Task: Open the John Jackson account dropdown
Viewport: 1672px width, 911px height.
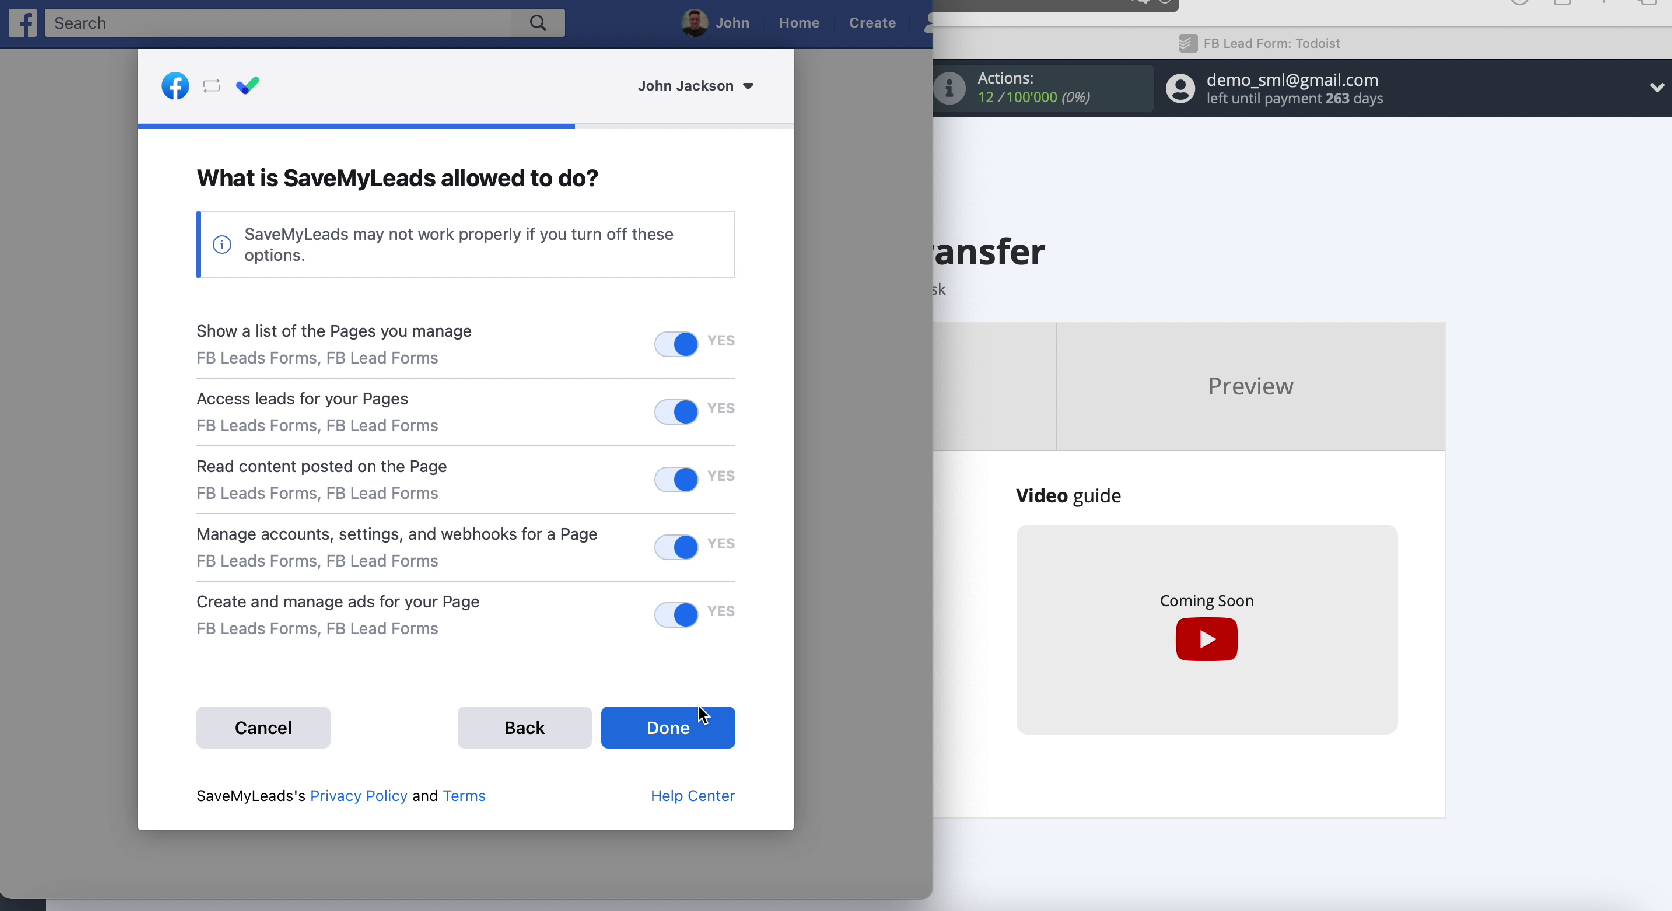Action: (695, 86)
